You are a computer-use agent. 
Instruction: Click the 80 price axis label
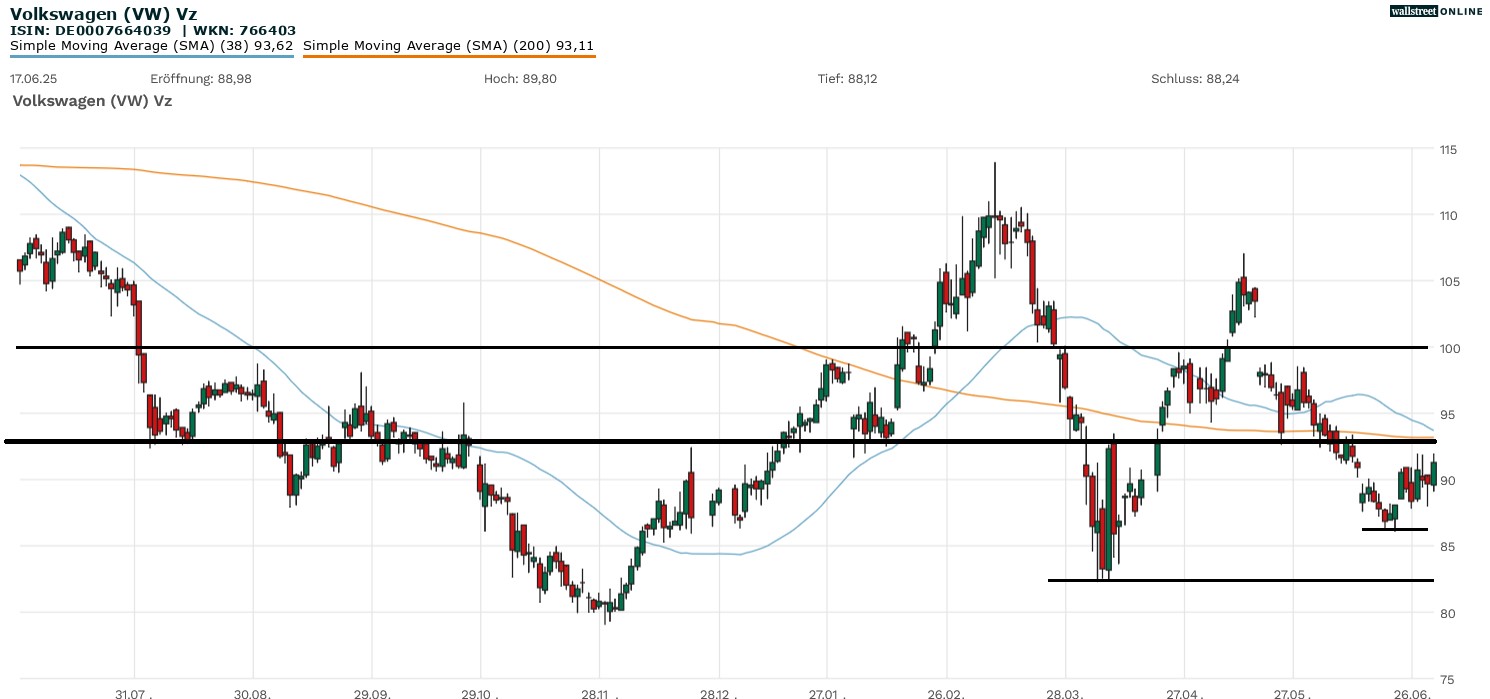click(1448, 613)
